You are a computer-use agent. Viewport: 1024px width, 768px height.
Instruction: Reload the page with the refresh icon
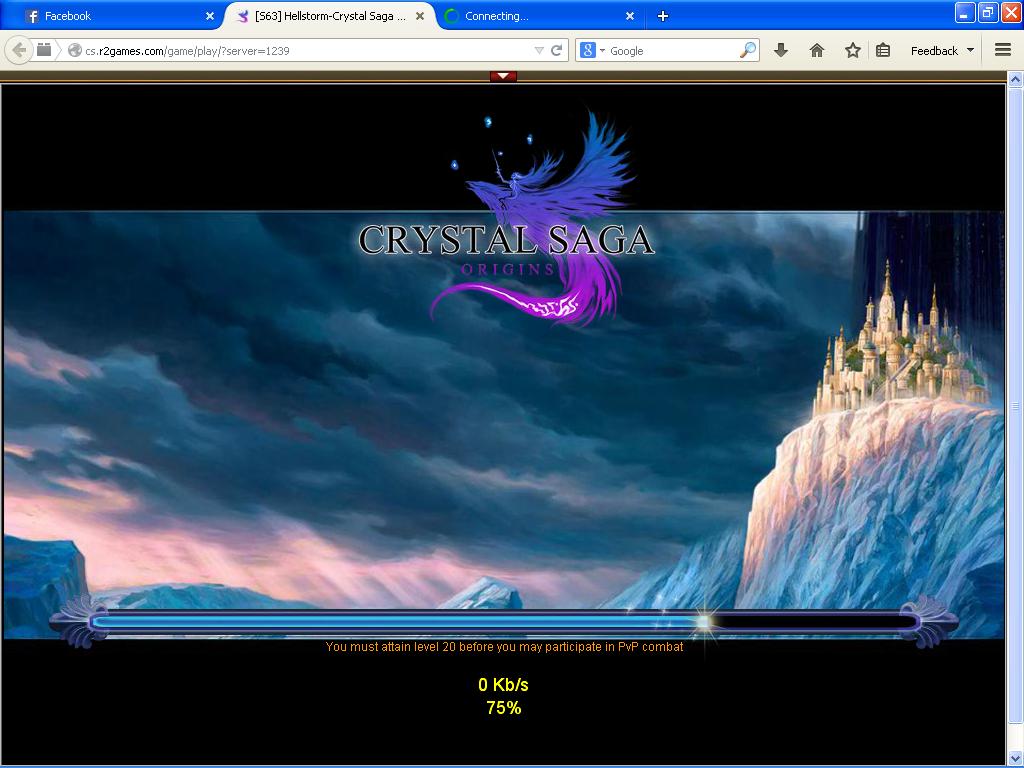click(557, 50)
